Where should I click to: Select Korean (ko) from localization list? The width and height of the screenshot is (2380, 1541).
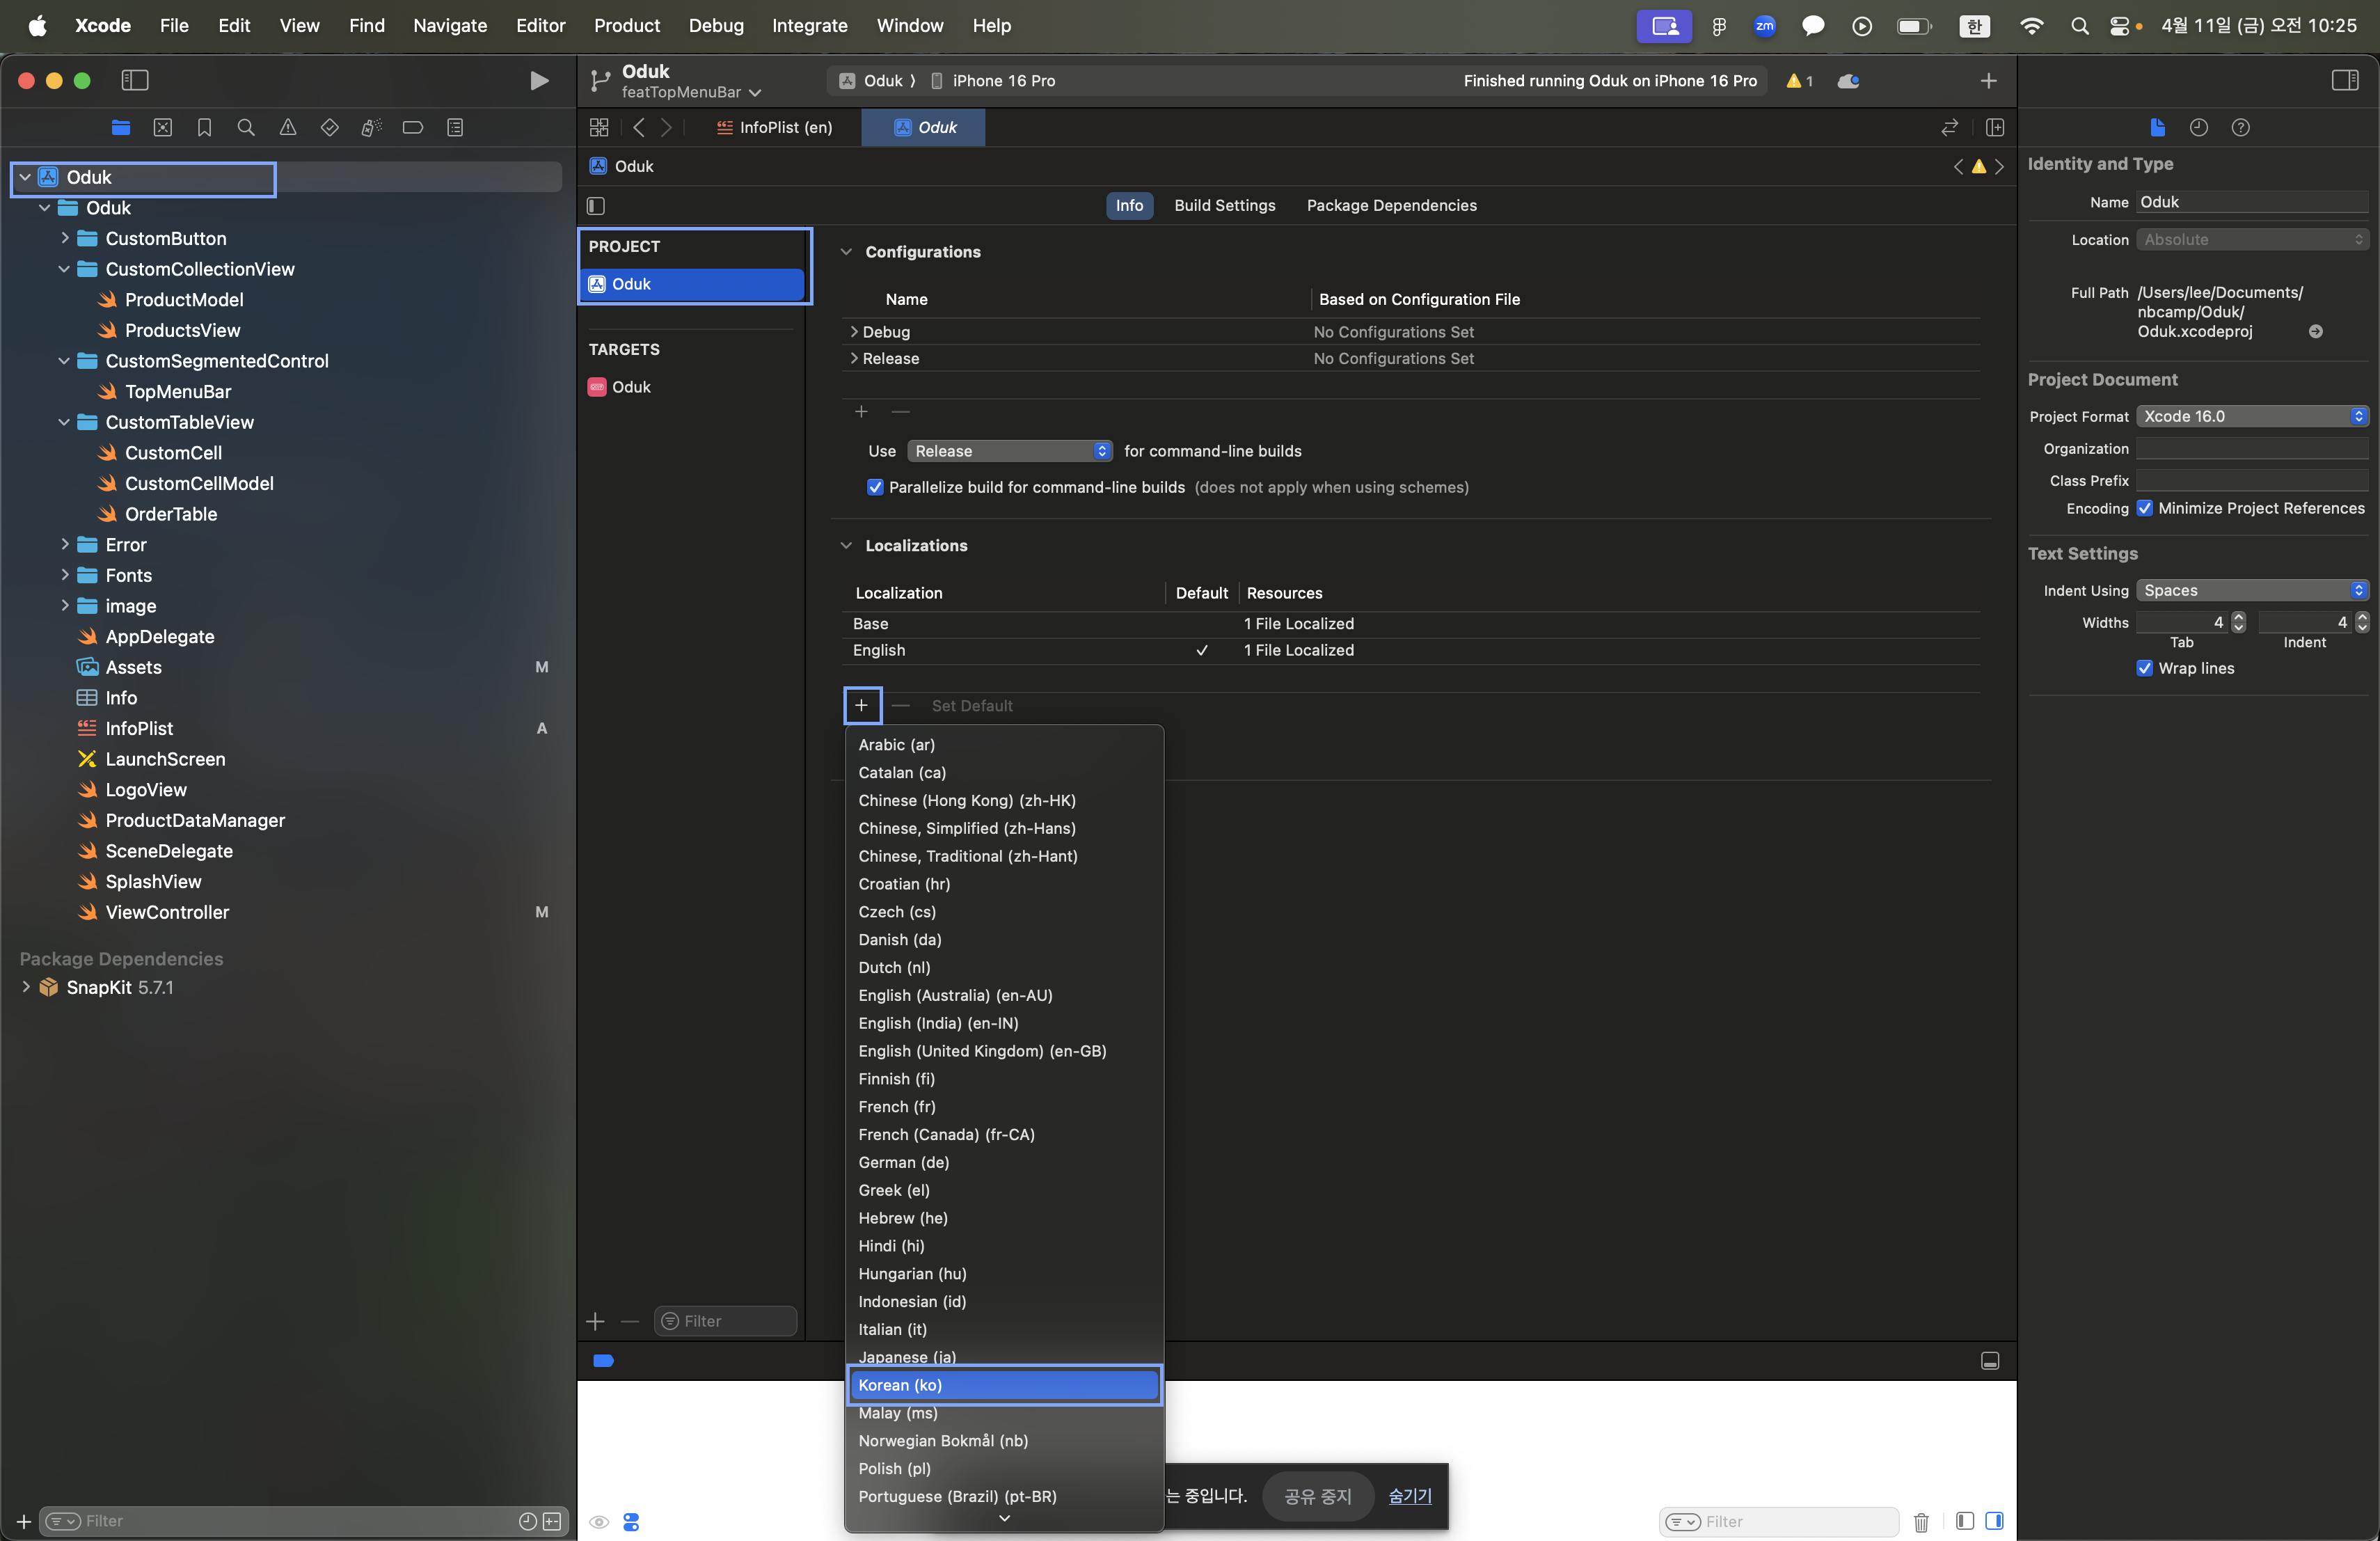pos(1003,1384)
